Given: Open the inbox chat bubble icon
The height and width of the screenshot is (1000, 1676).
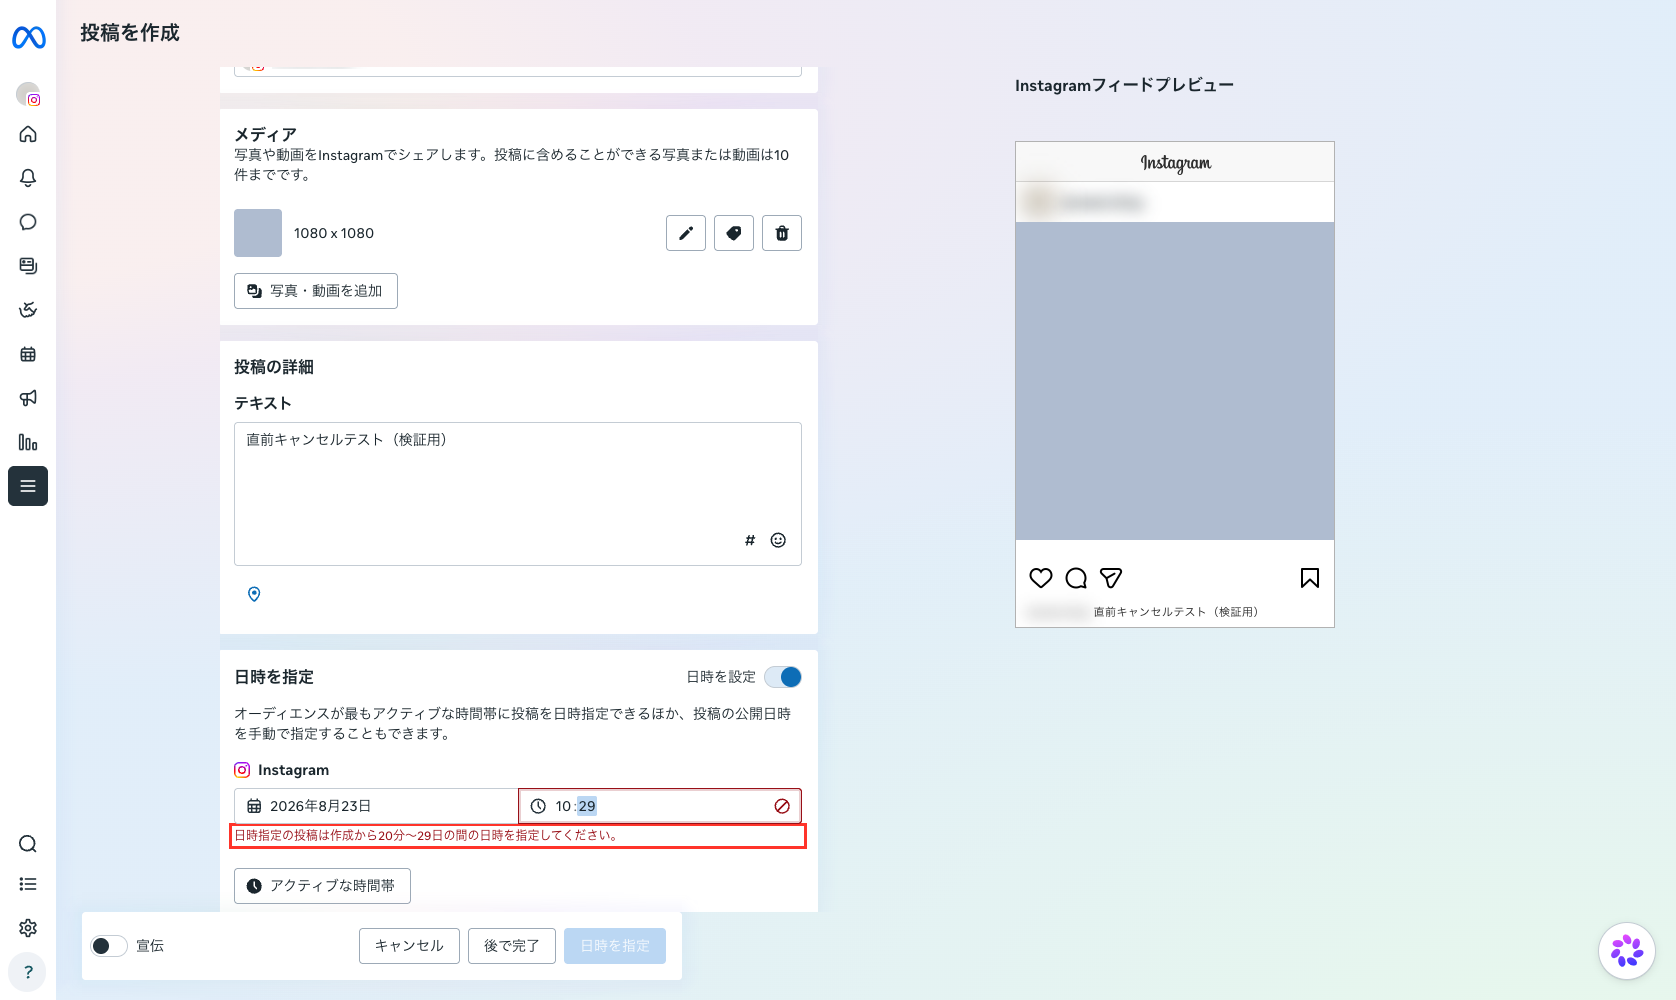Looking at the screenshot, I should tap(28, 222).
